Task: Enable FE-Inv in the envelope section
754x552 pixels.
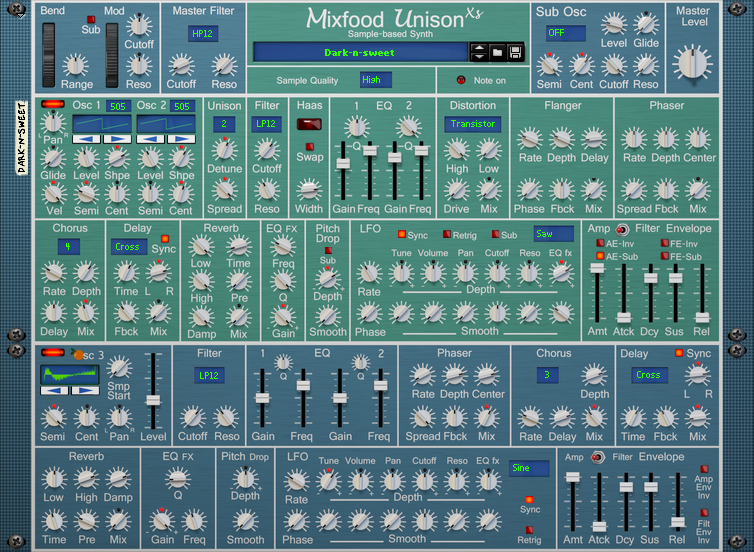Action: (x=665, y=243)
